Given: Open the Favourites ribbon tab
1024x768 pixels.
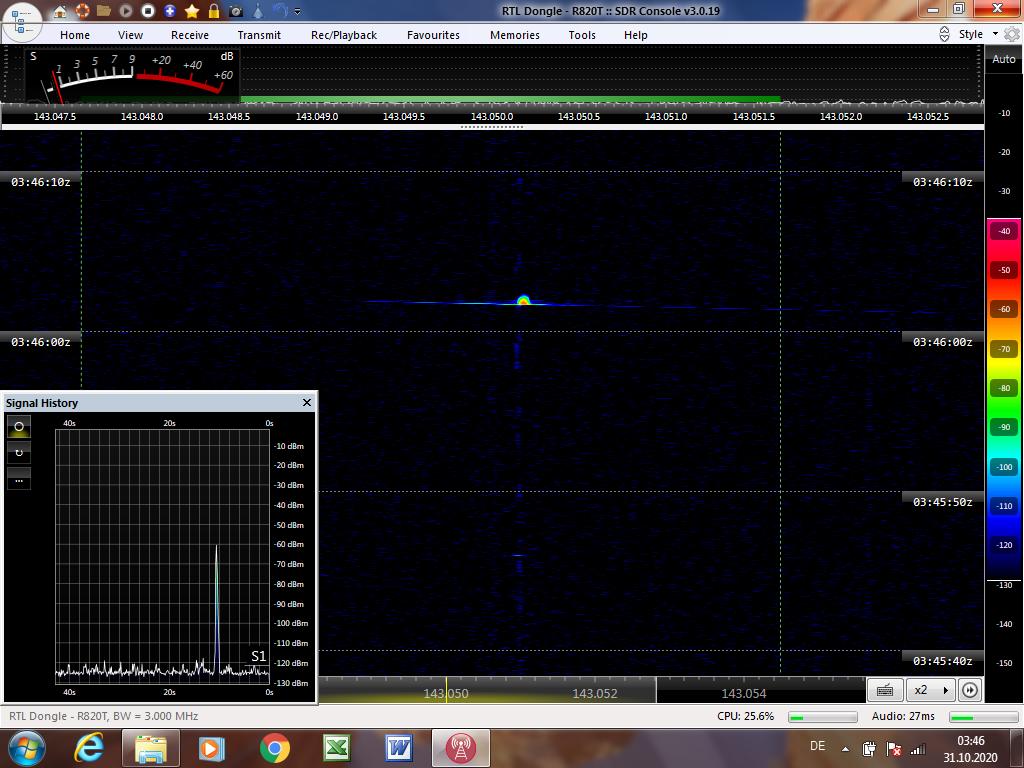Looking at the screenshot, I should (434, 35).
